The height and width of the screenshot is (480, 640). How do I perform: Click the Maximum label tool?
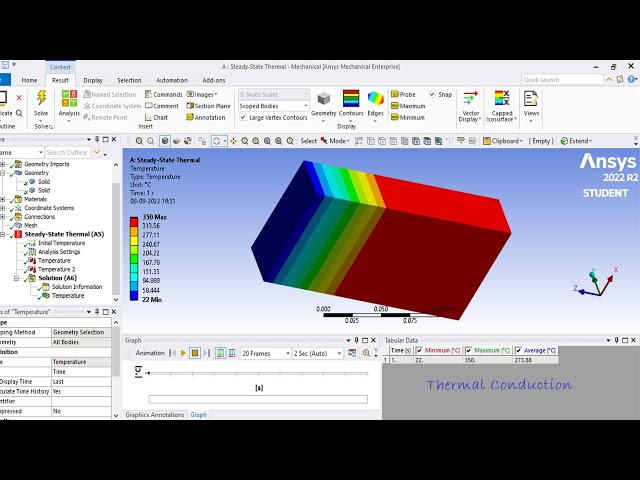(x=408, y=106)
